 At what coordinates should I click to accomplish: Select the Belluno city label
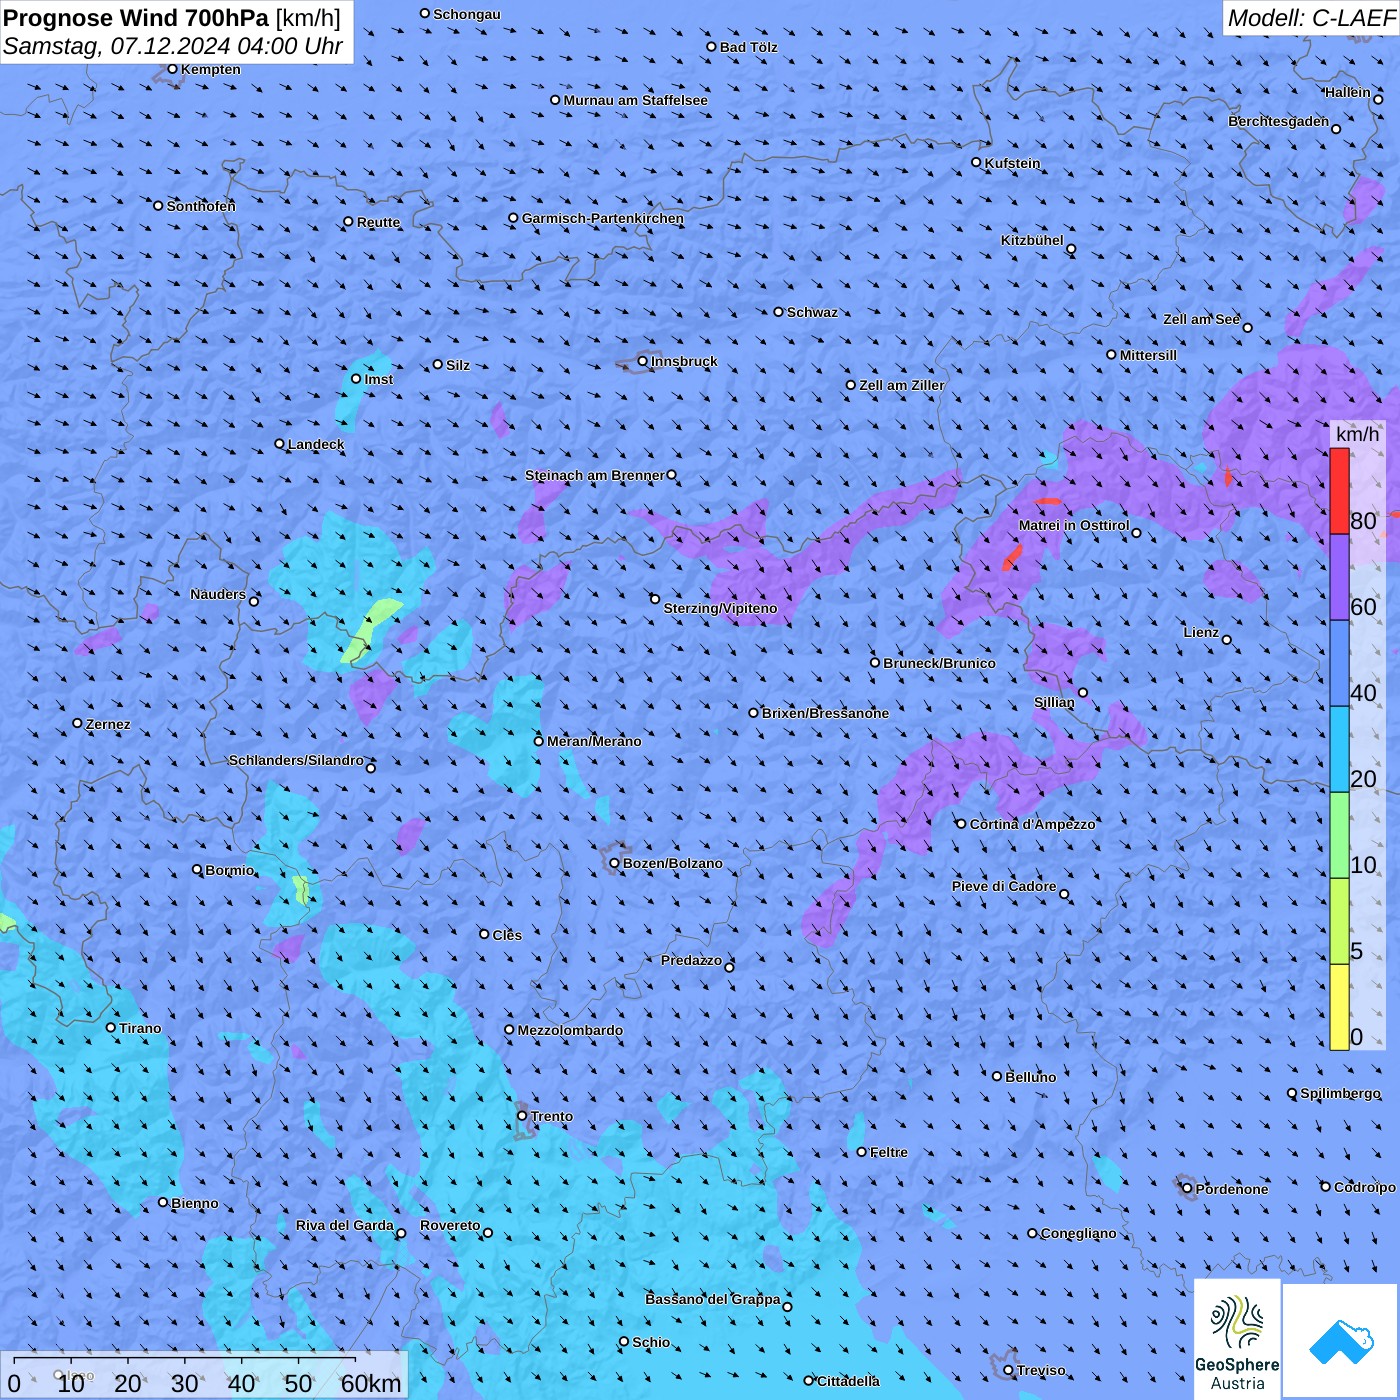1030,1077
